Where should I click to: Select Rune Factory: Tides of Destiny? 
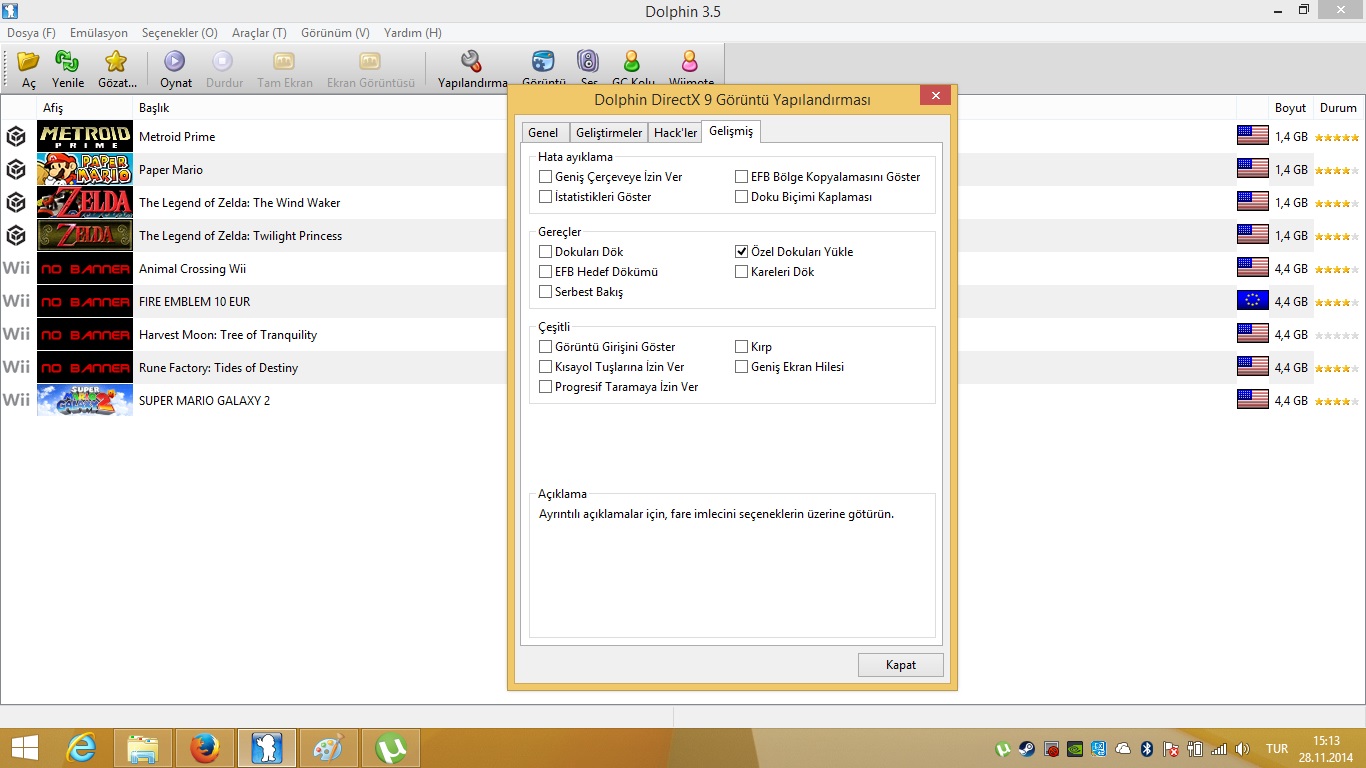click(218, 367)
